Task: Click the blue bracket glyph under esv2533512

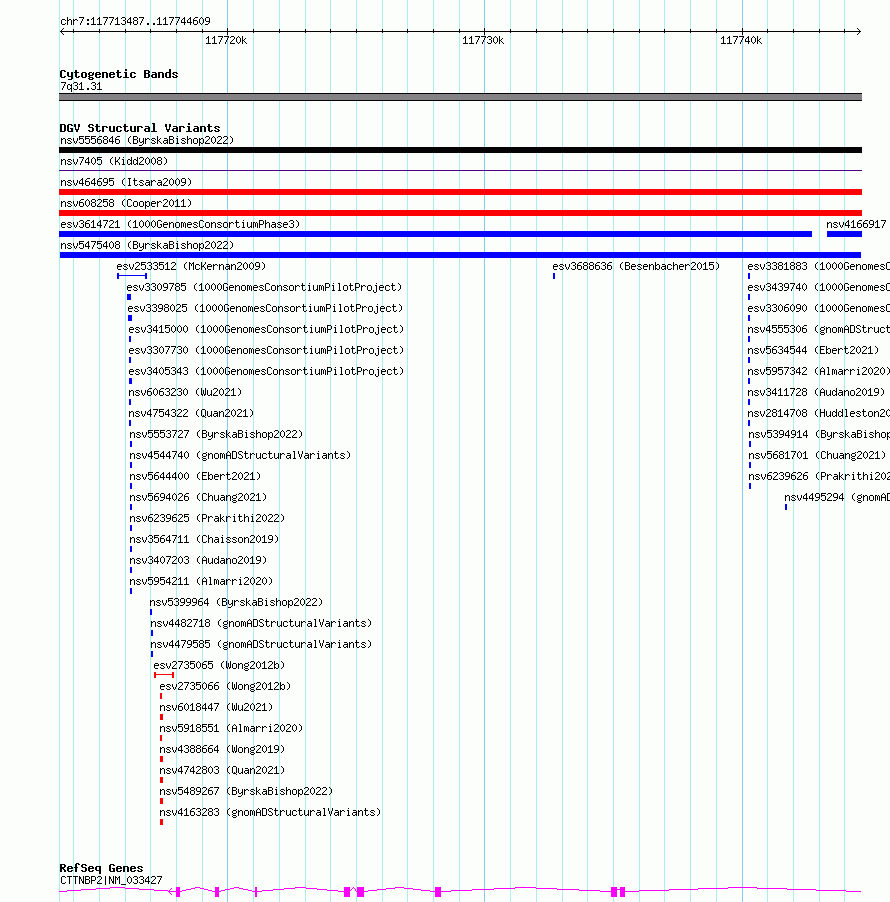Action: [x=132, y=276]
